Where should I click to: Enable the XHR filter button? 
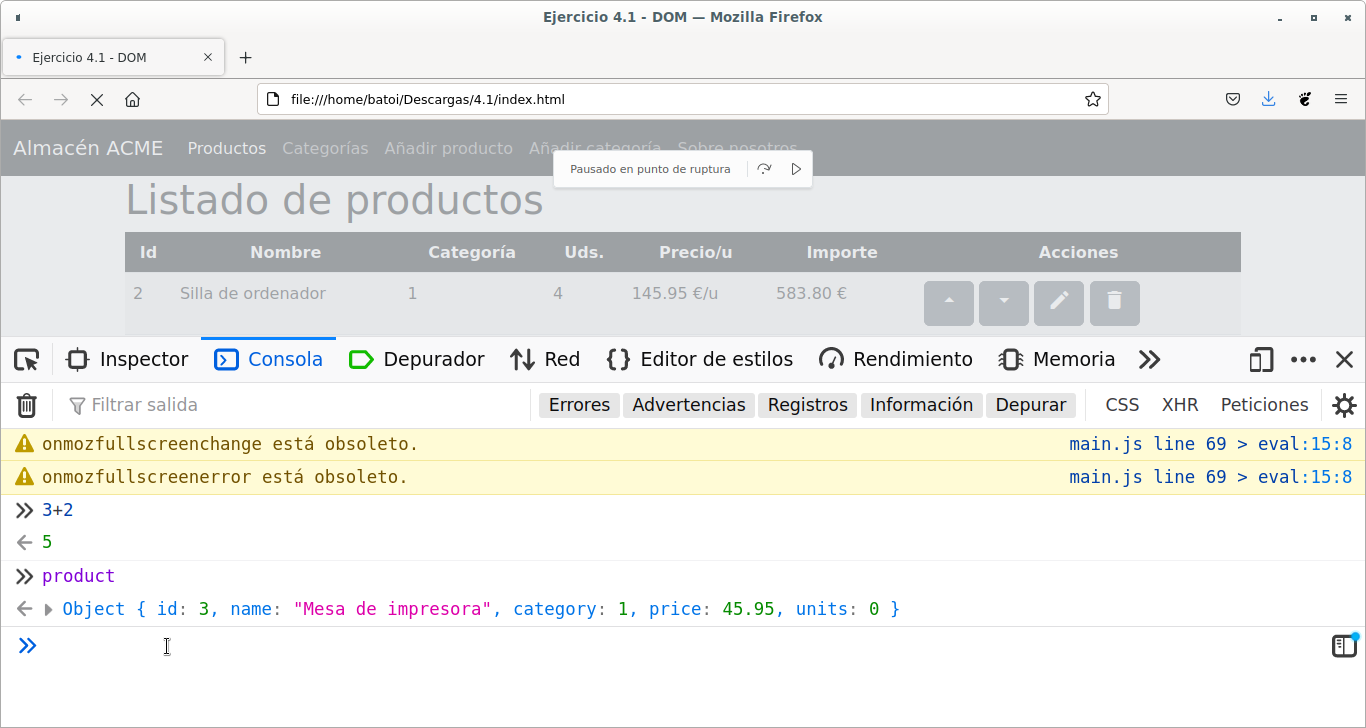(x=1179, y=405)
